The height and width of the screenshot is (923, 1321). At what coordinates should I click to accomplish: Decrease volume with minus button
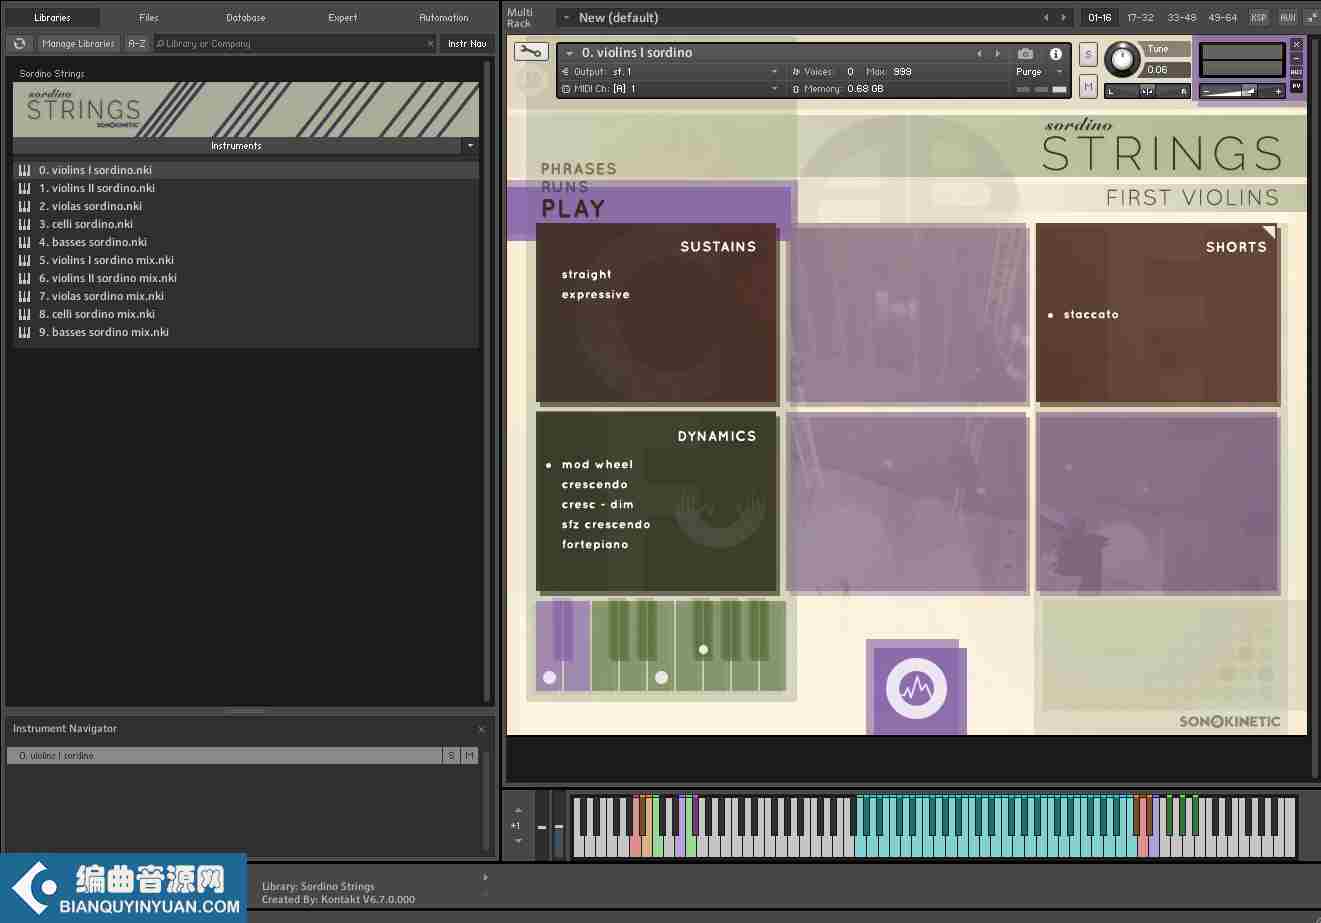[1208, 91]
